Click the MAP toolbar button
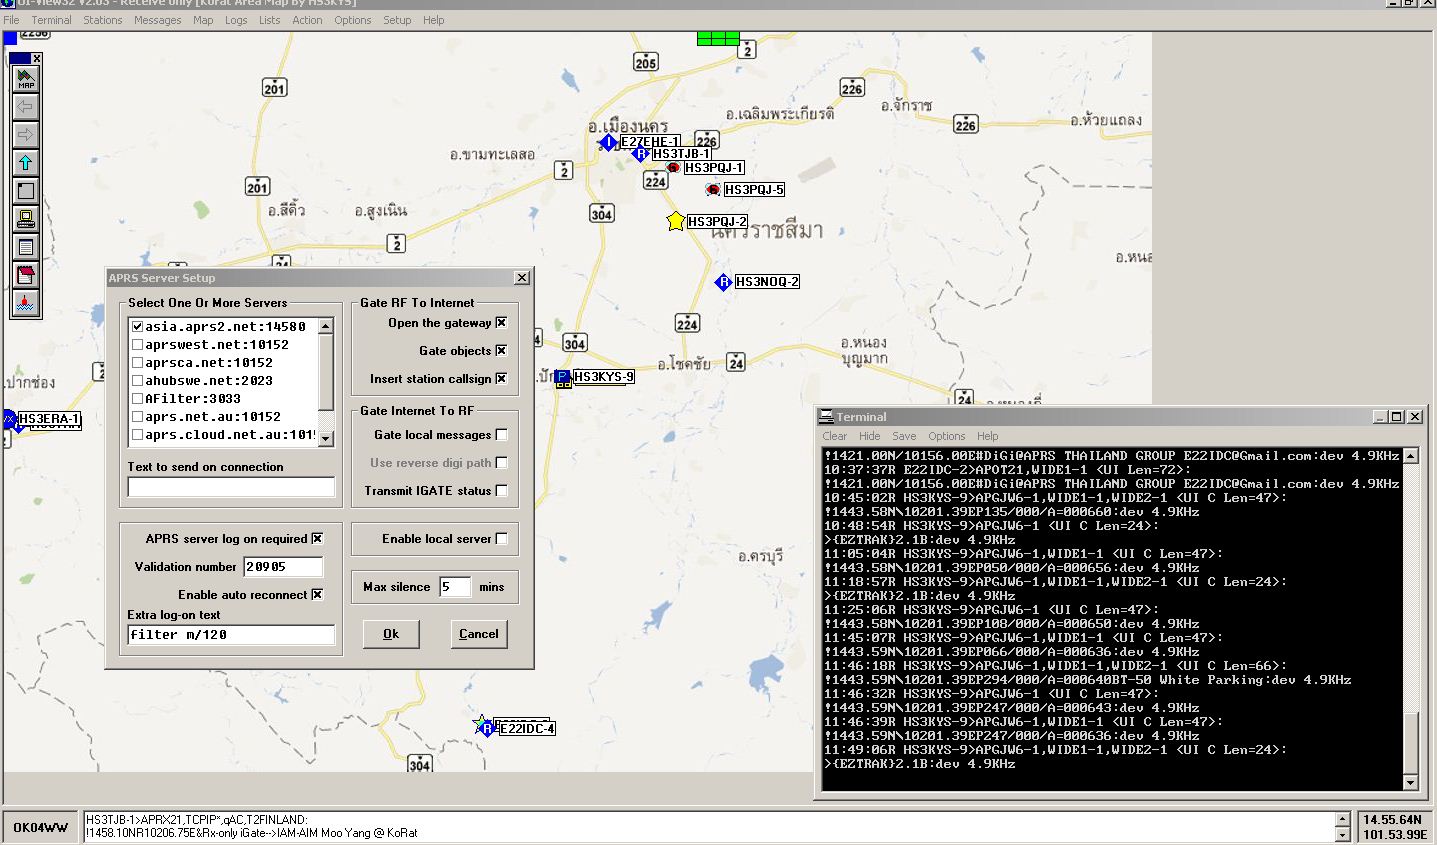The width and height of the screenshot is (1437, 845). coord(26,79)
